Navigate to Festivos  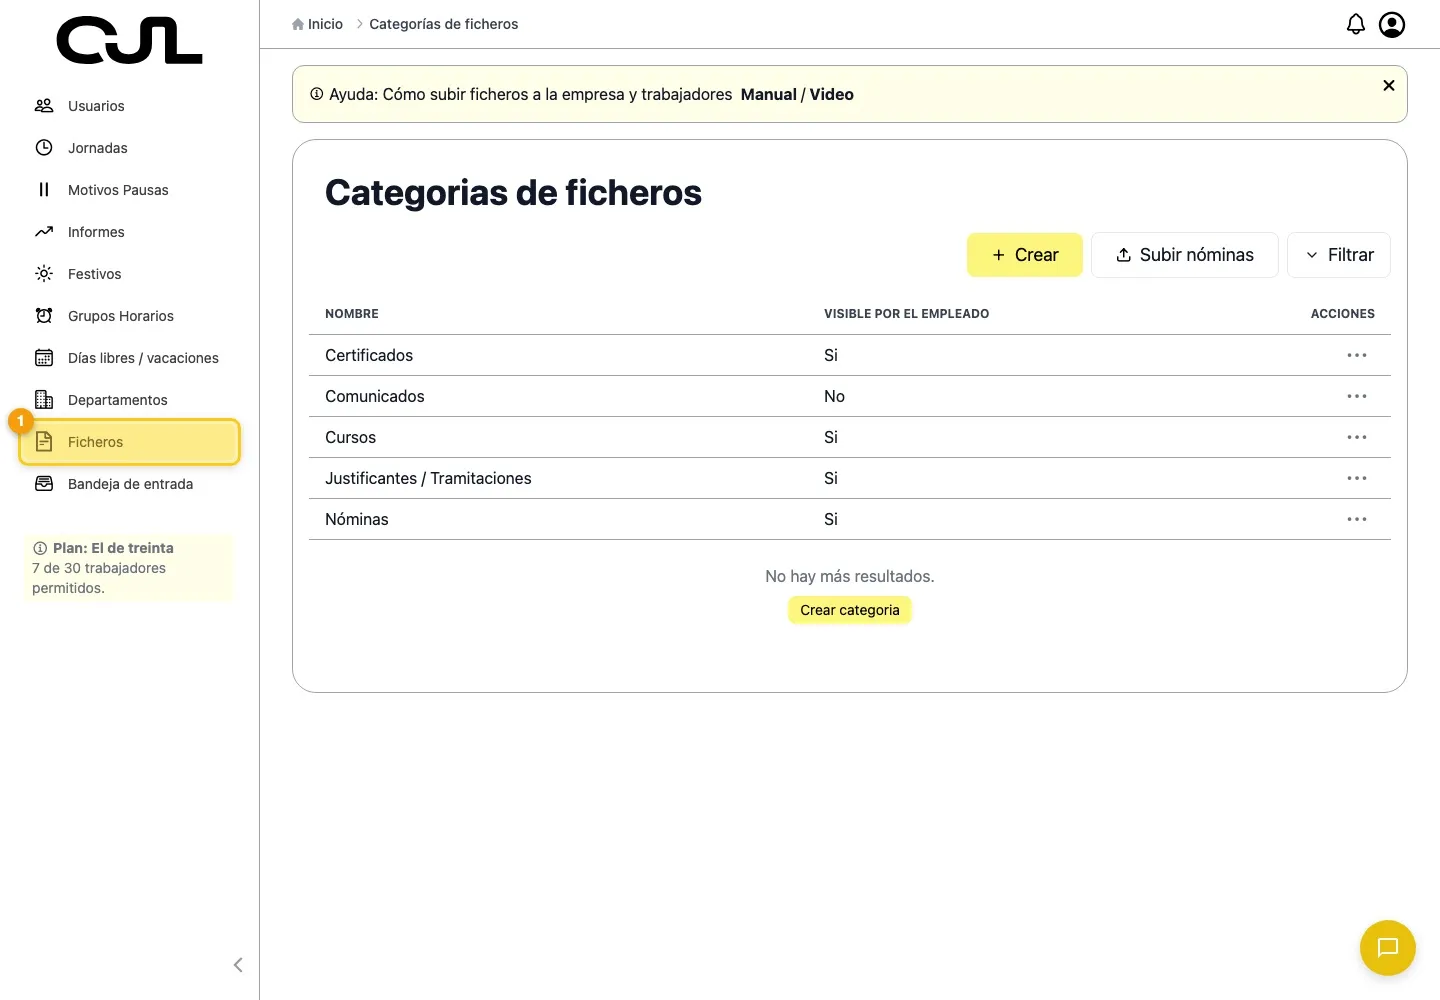coord(129,274)
